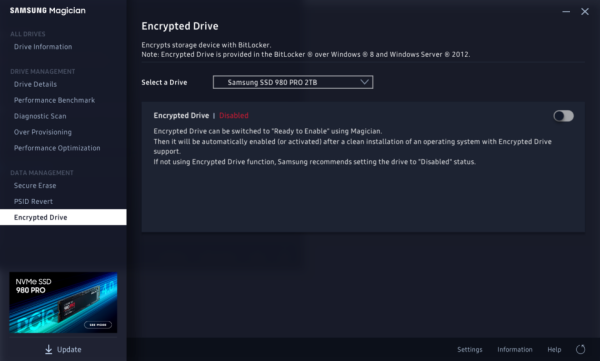The height and width of the screenshot is (361, 600).
Task: Click the Help link in footer
Action: (554, 350)
